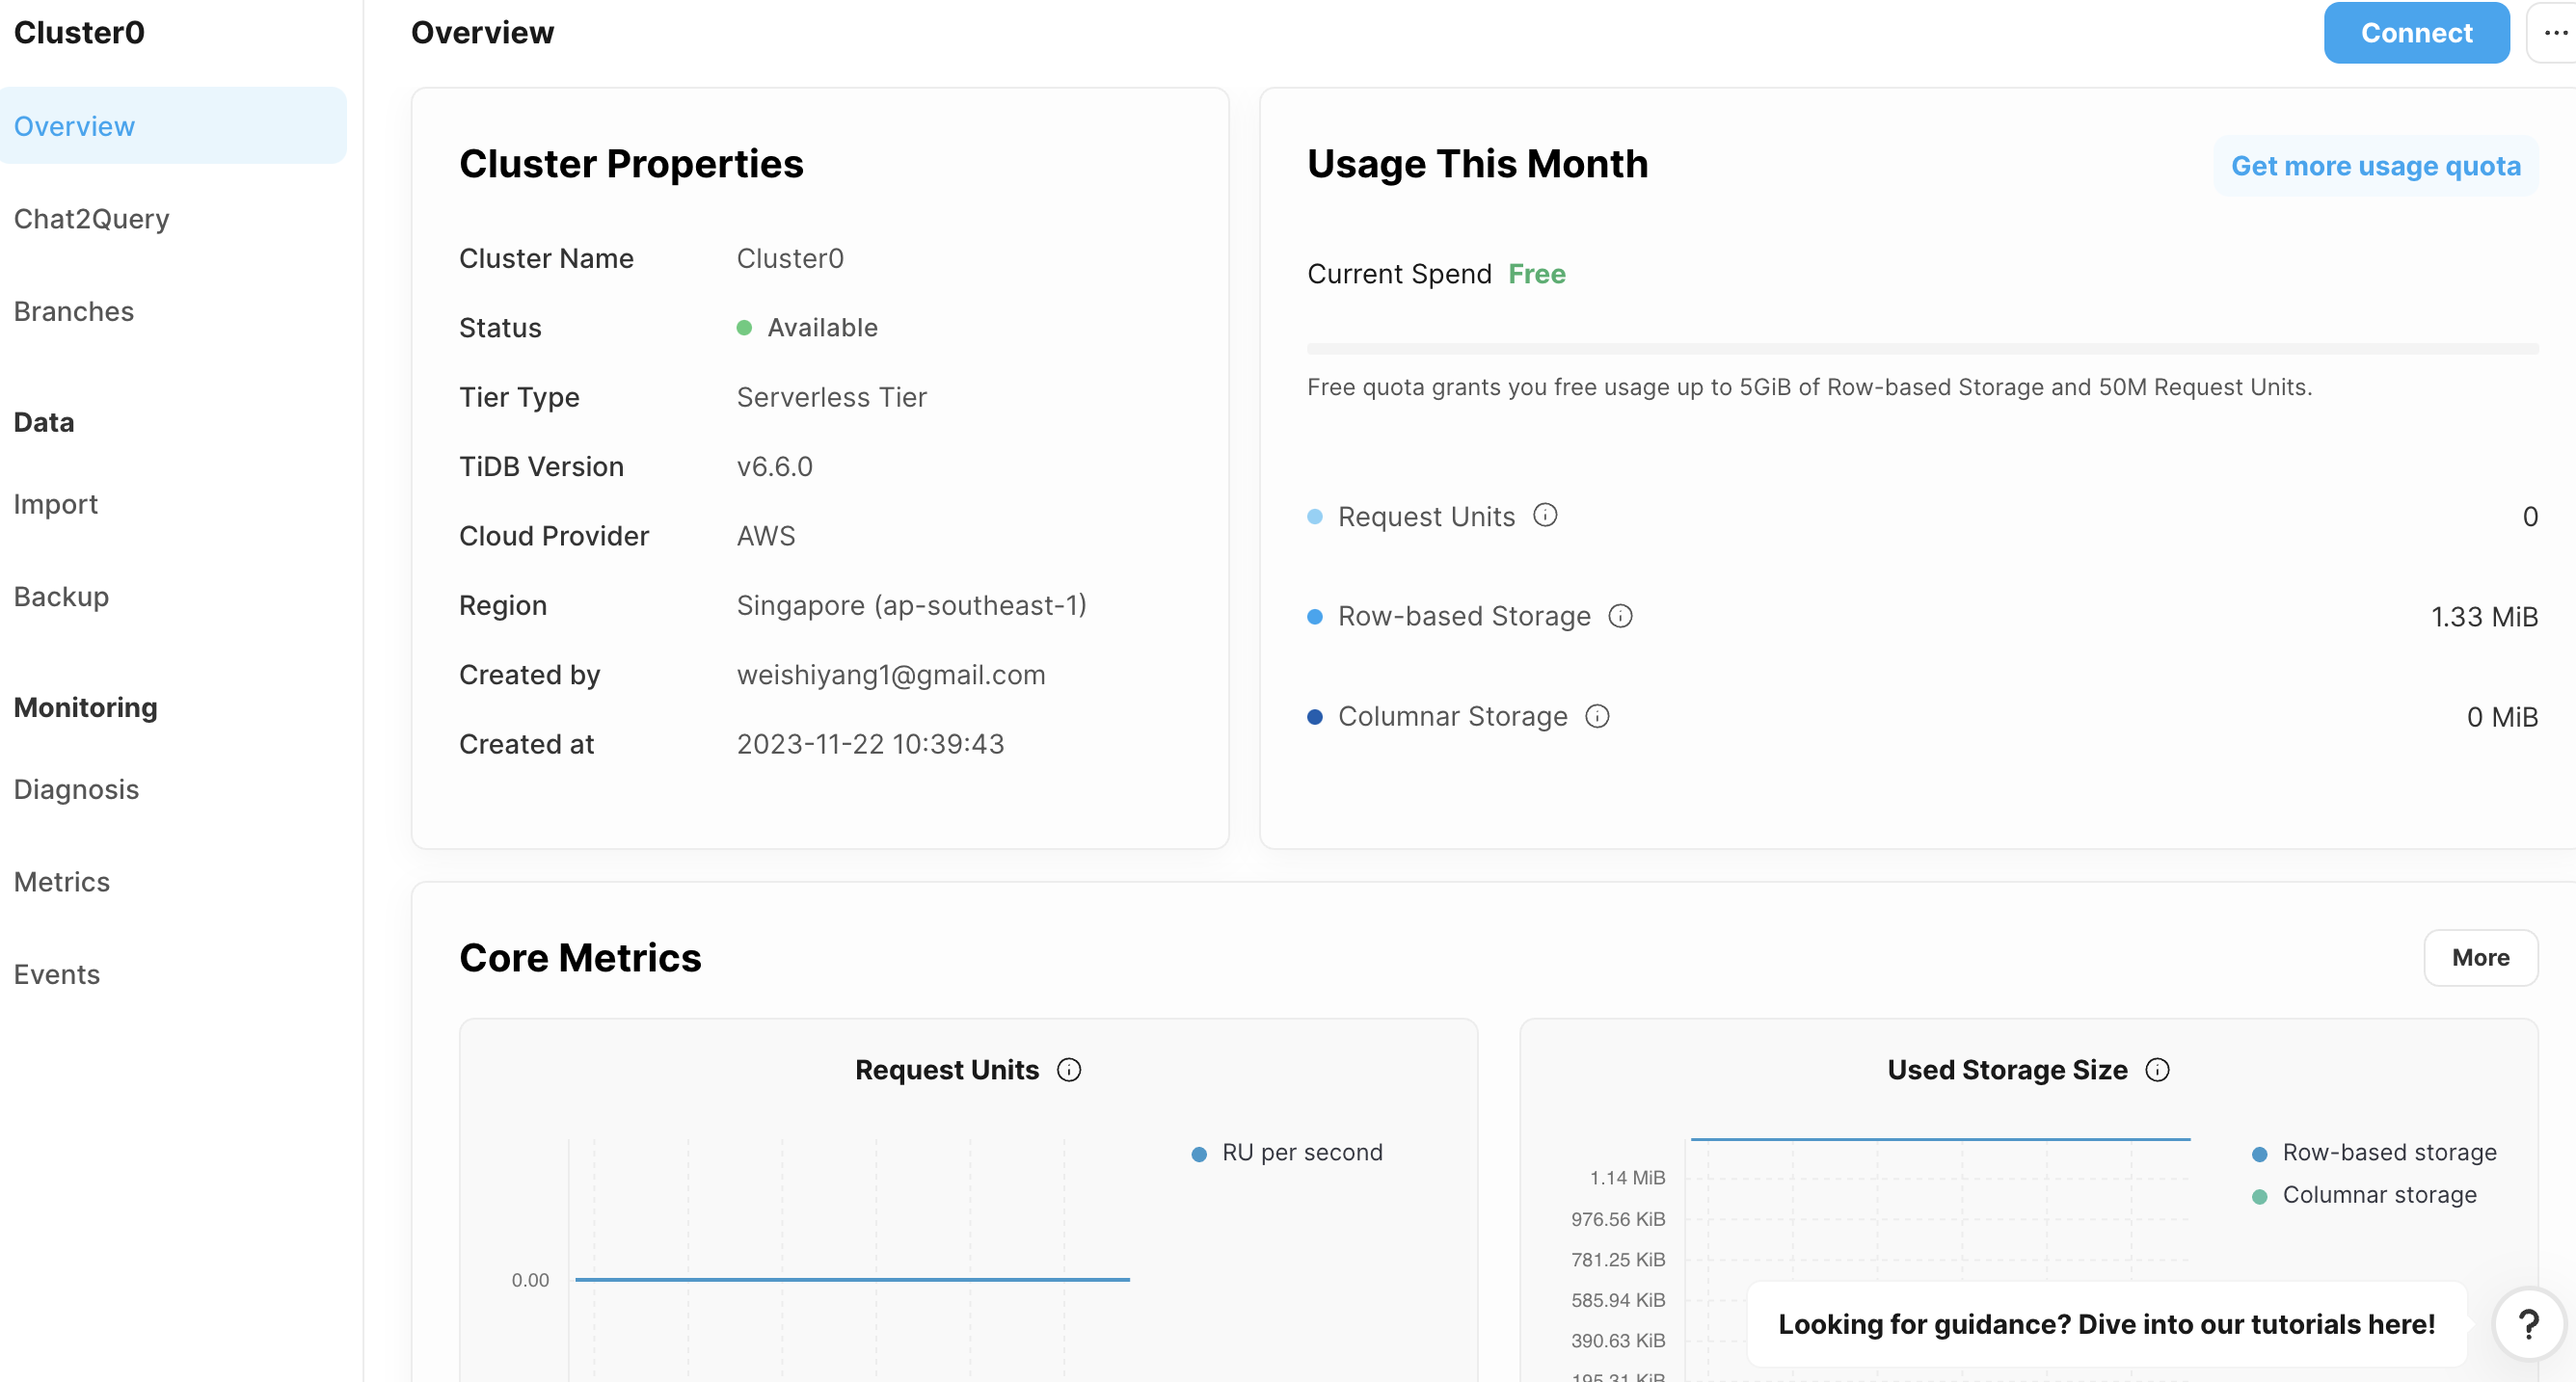This screenshot has width=2576, height=1382.
Task: Open the three-dots more actions menu
Action: coord(2553,33)
